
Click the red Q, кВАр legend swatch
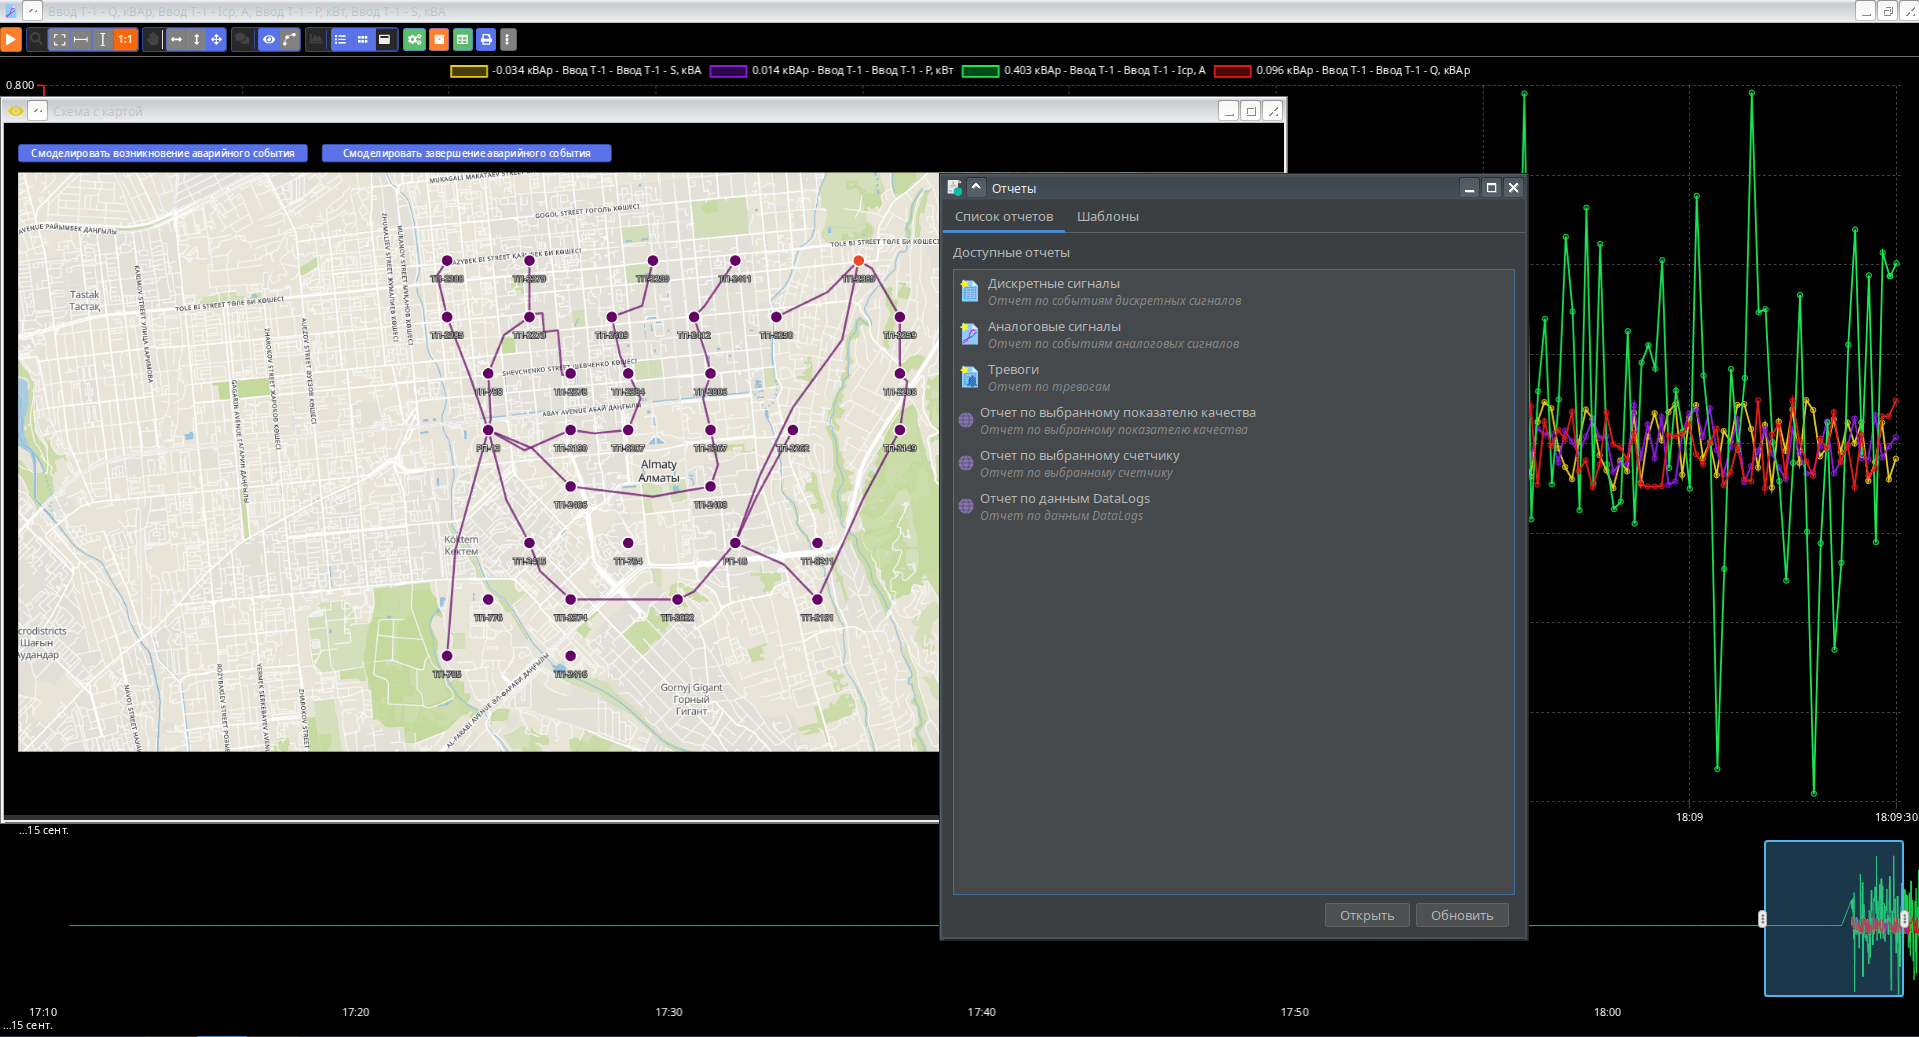click(1233, 71)
